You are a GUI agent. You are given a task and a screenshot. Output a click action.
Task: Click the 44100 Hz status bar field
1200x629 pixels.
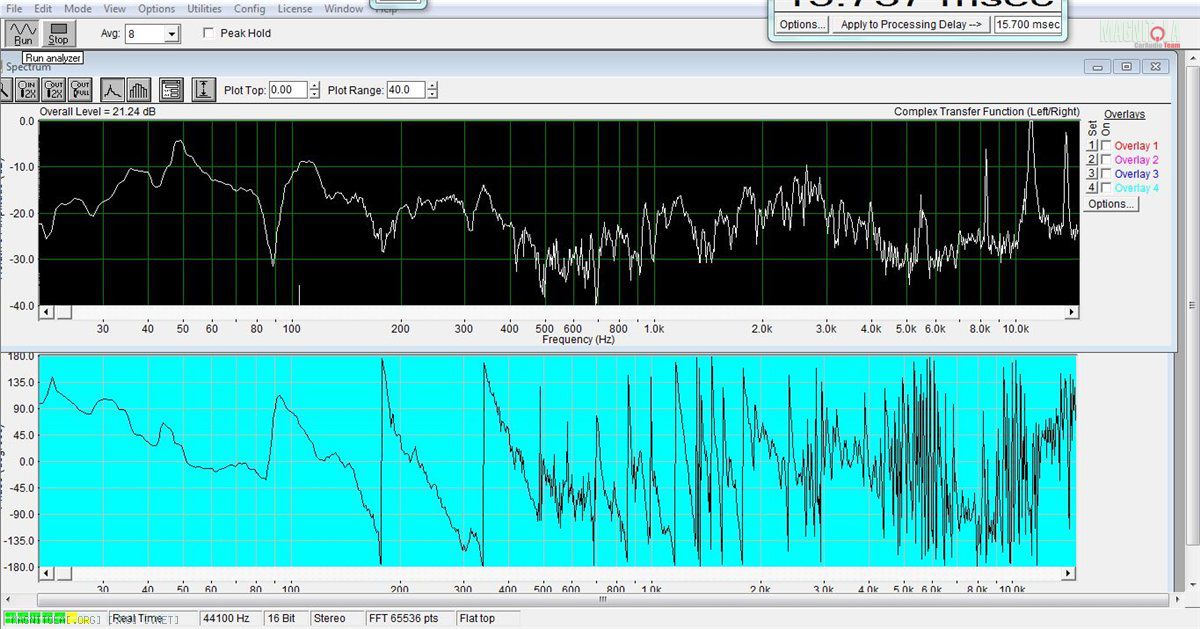point(230,619)
